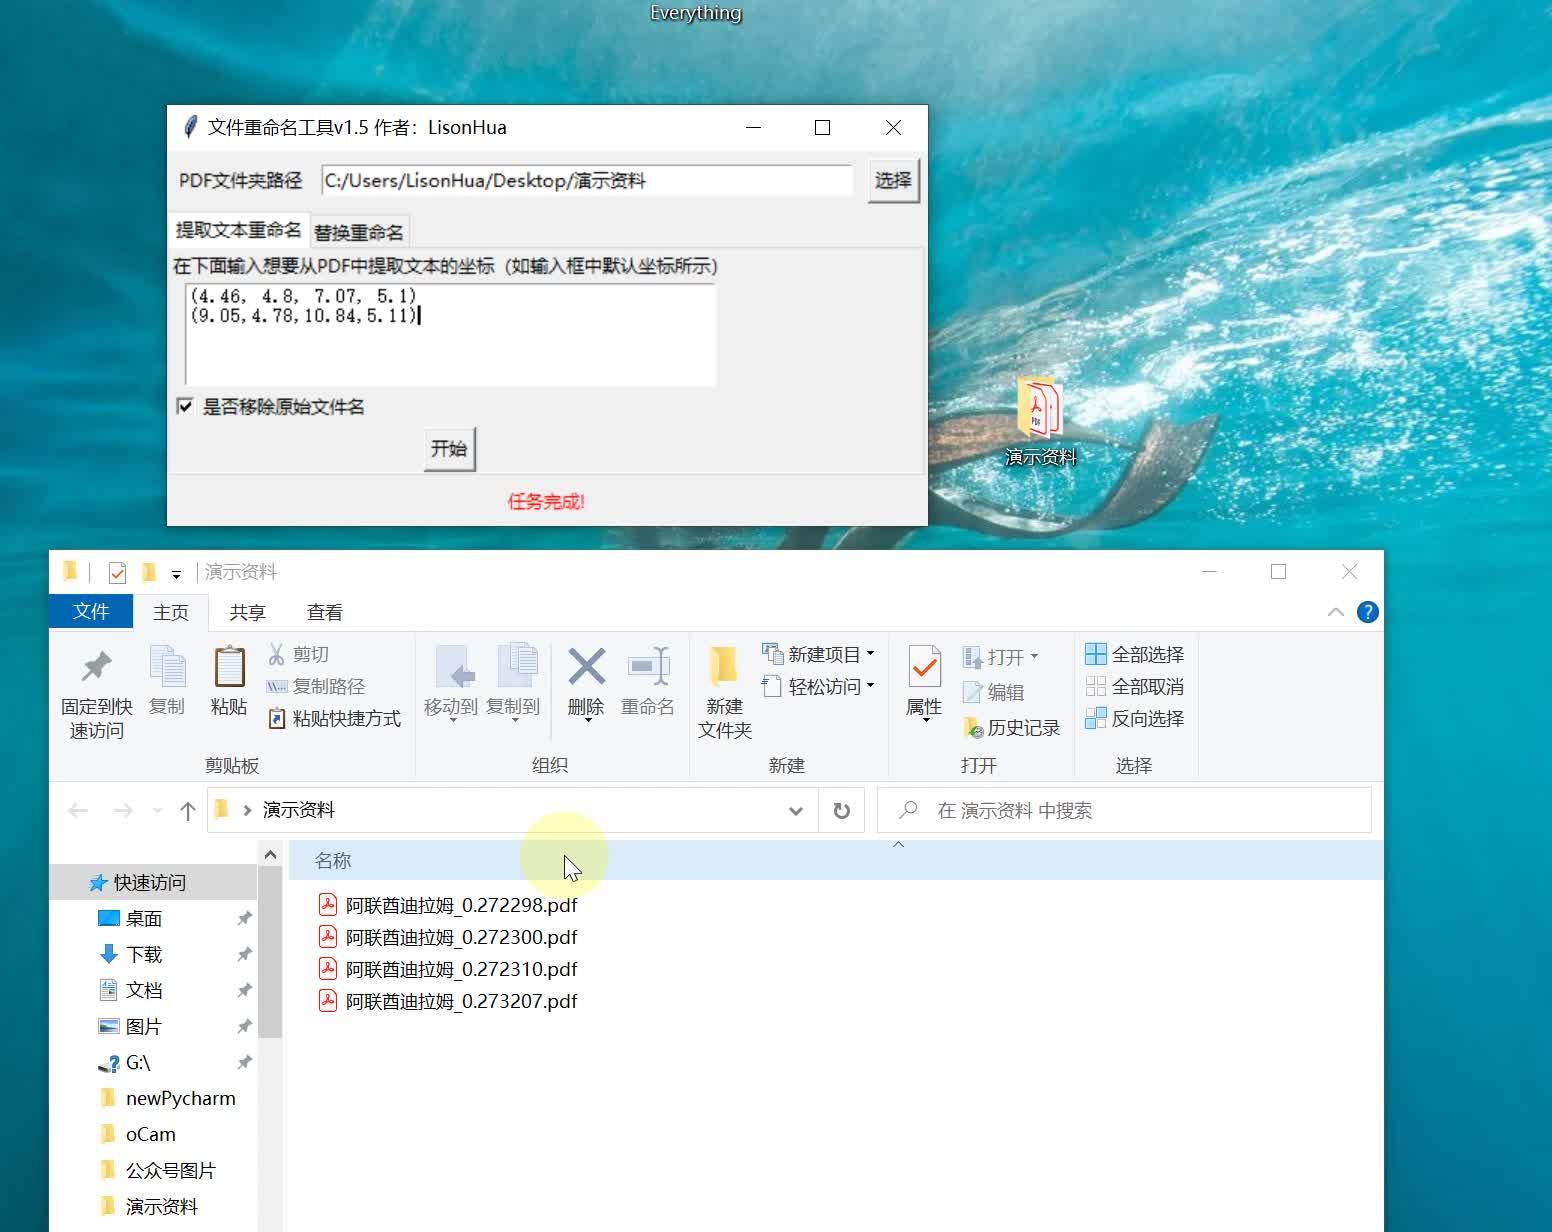Viewport: 1552px width, 1232px height.
Task: Click the 复制 (Copy) icon in ribbon
Action: coord(166,680)
